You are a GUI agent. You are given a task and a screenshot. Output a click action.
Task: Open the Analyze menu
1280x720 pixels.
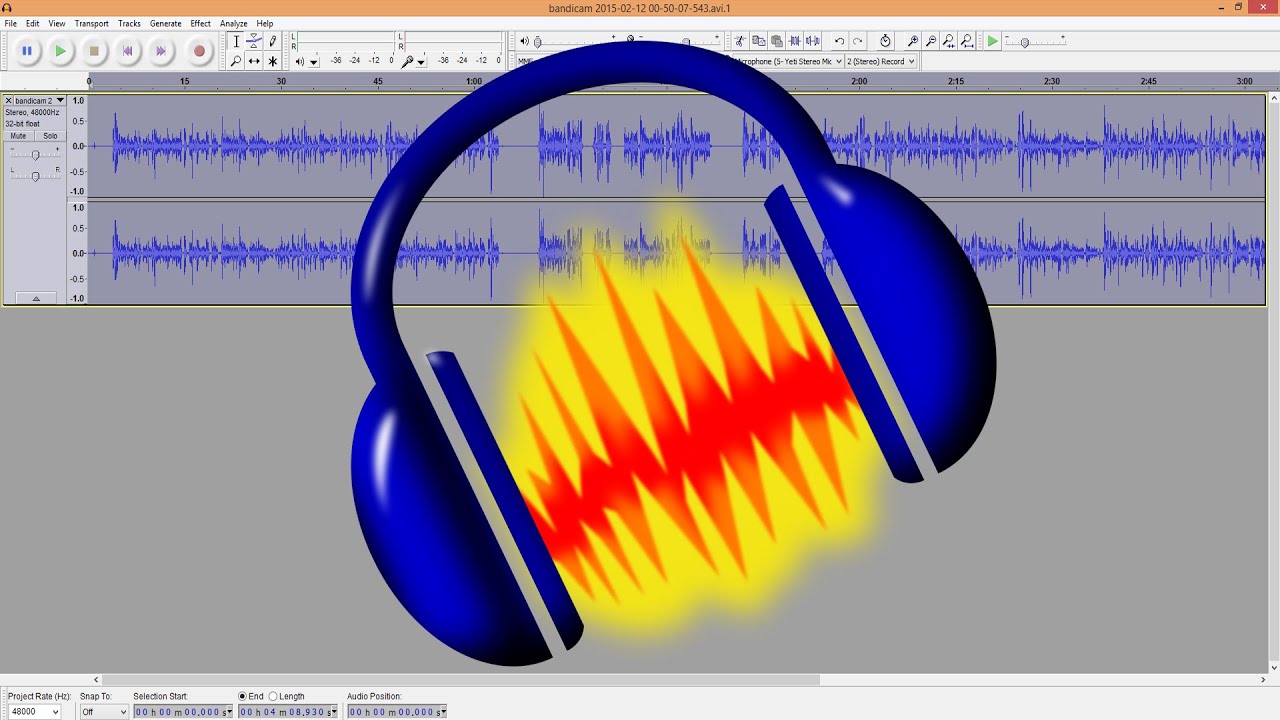tap(233, 23)
